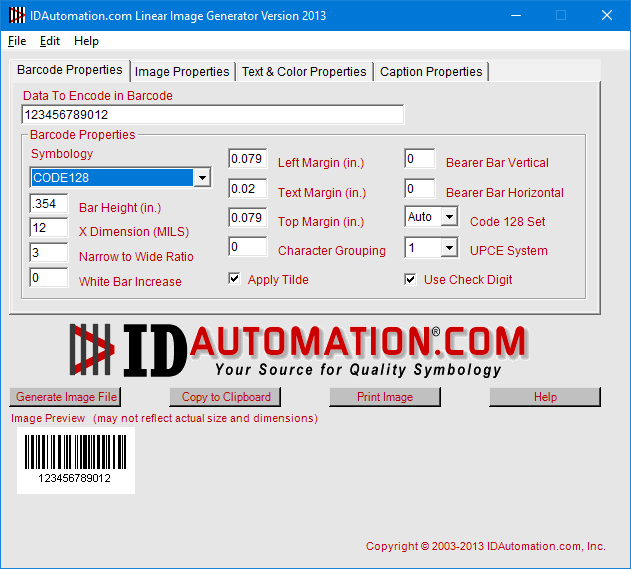Click the Bearer Bar Horizontal field
The height and width of the screenshot is (569, 631).
[419, 189]
